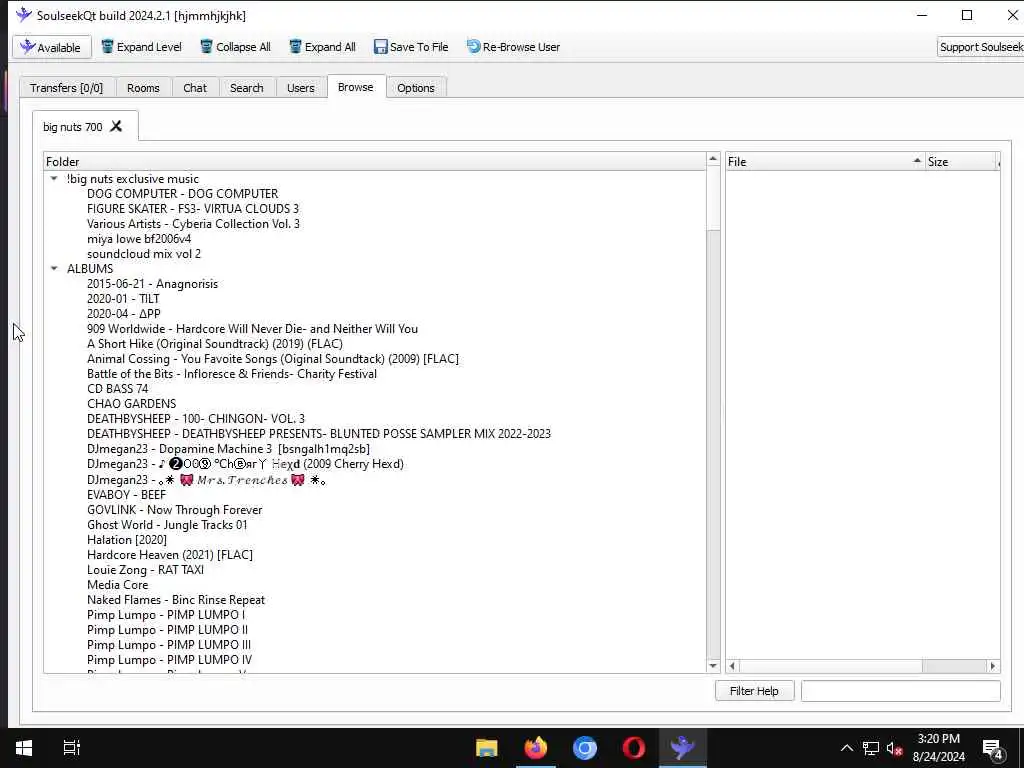The width and height of the screenshot is (1024, 768).
Task: Select FIGURE SKATER - FS3- VIRTUA CLOUDS 3
Action: (193, 209)
